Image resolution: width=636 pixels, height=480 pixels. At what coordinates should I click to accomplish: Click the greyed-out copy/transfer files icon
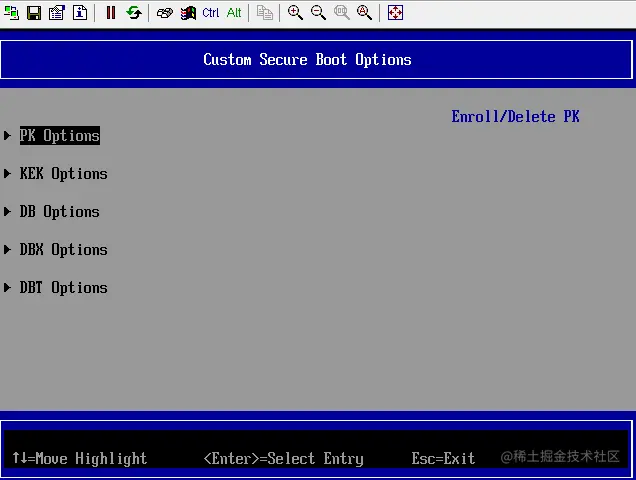point(264,13)
